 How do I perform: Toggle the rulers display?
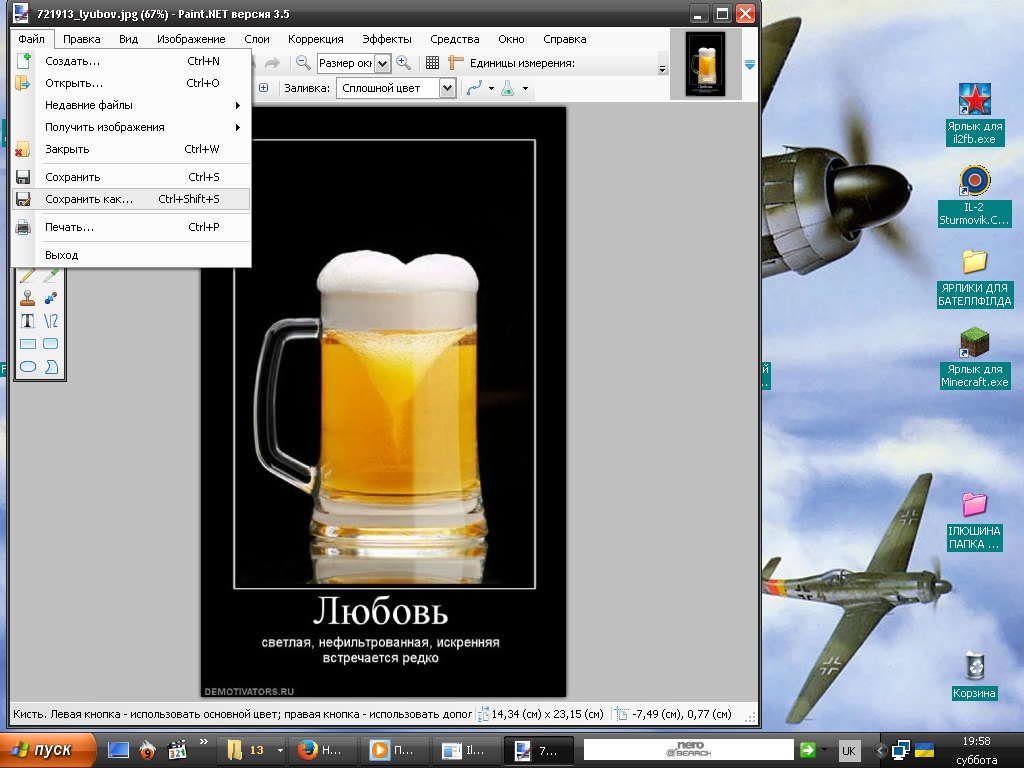tap(457, 63)
